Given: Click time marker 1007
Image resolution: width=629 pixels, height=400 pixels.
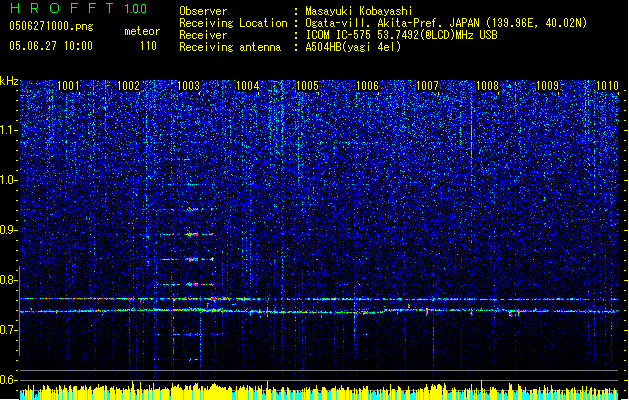Looking at the screenshot, I should click(x=427, y=86).
